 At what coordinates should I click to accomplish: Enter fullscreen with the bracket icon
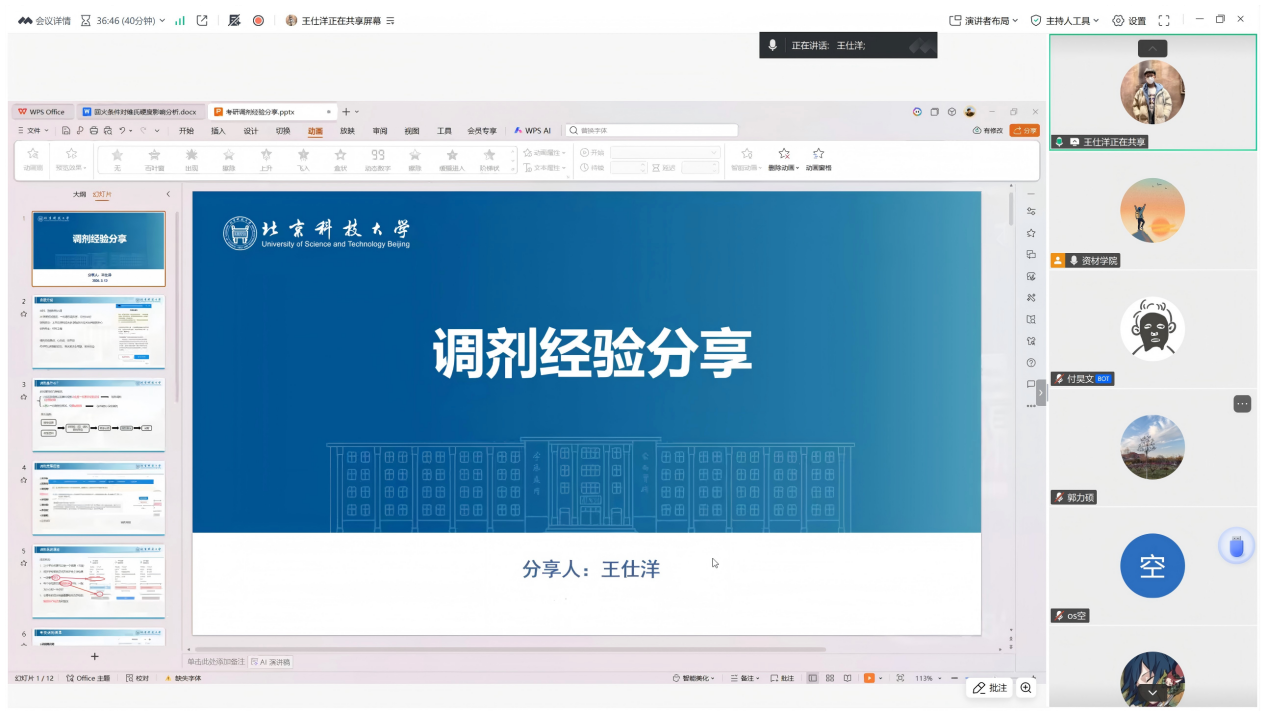[x=1164, y=20]
